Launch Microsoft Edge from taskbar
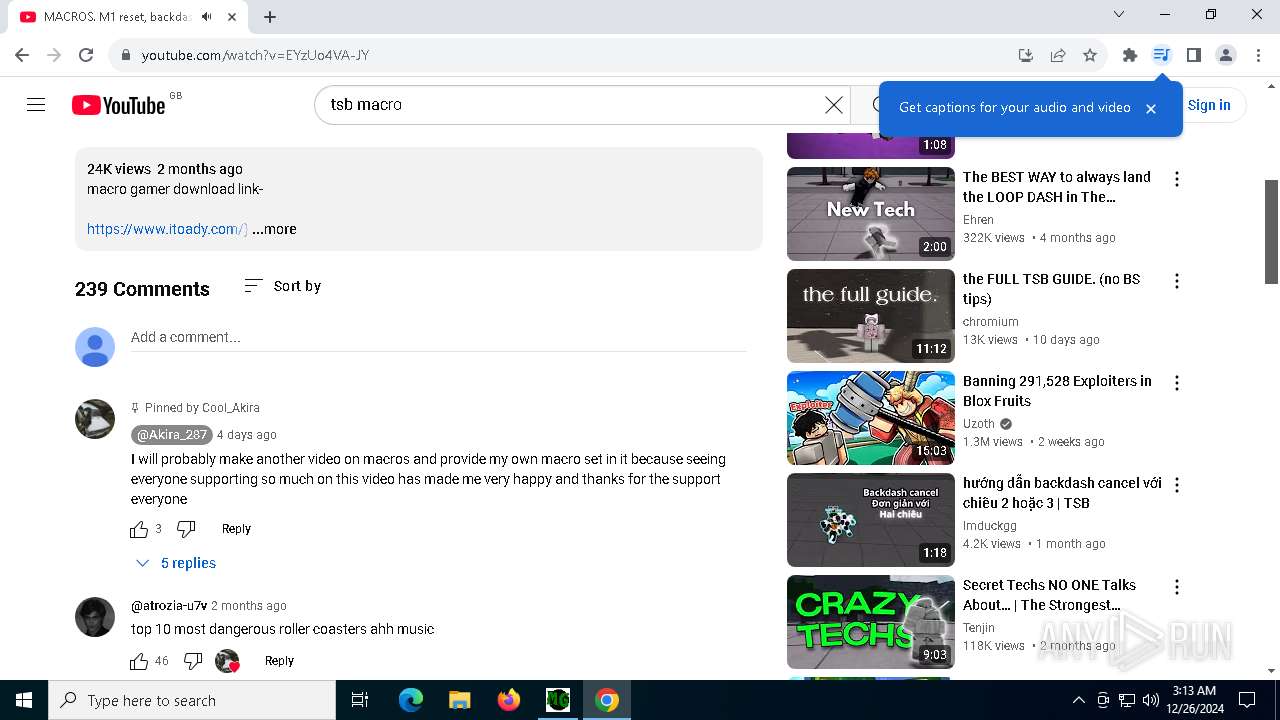 tap(411, 700)
